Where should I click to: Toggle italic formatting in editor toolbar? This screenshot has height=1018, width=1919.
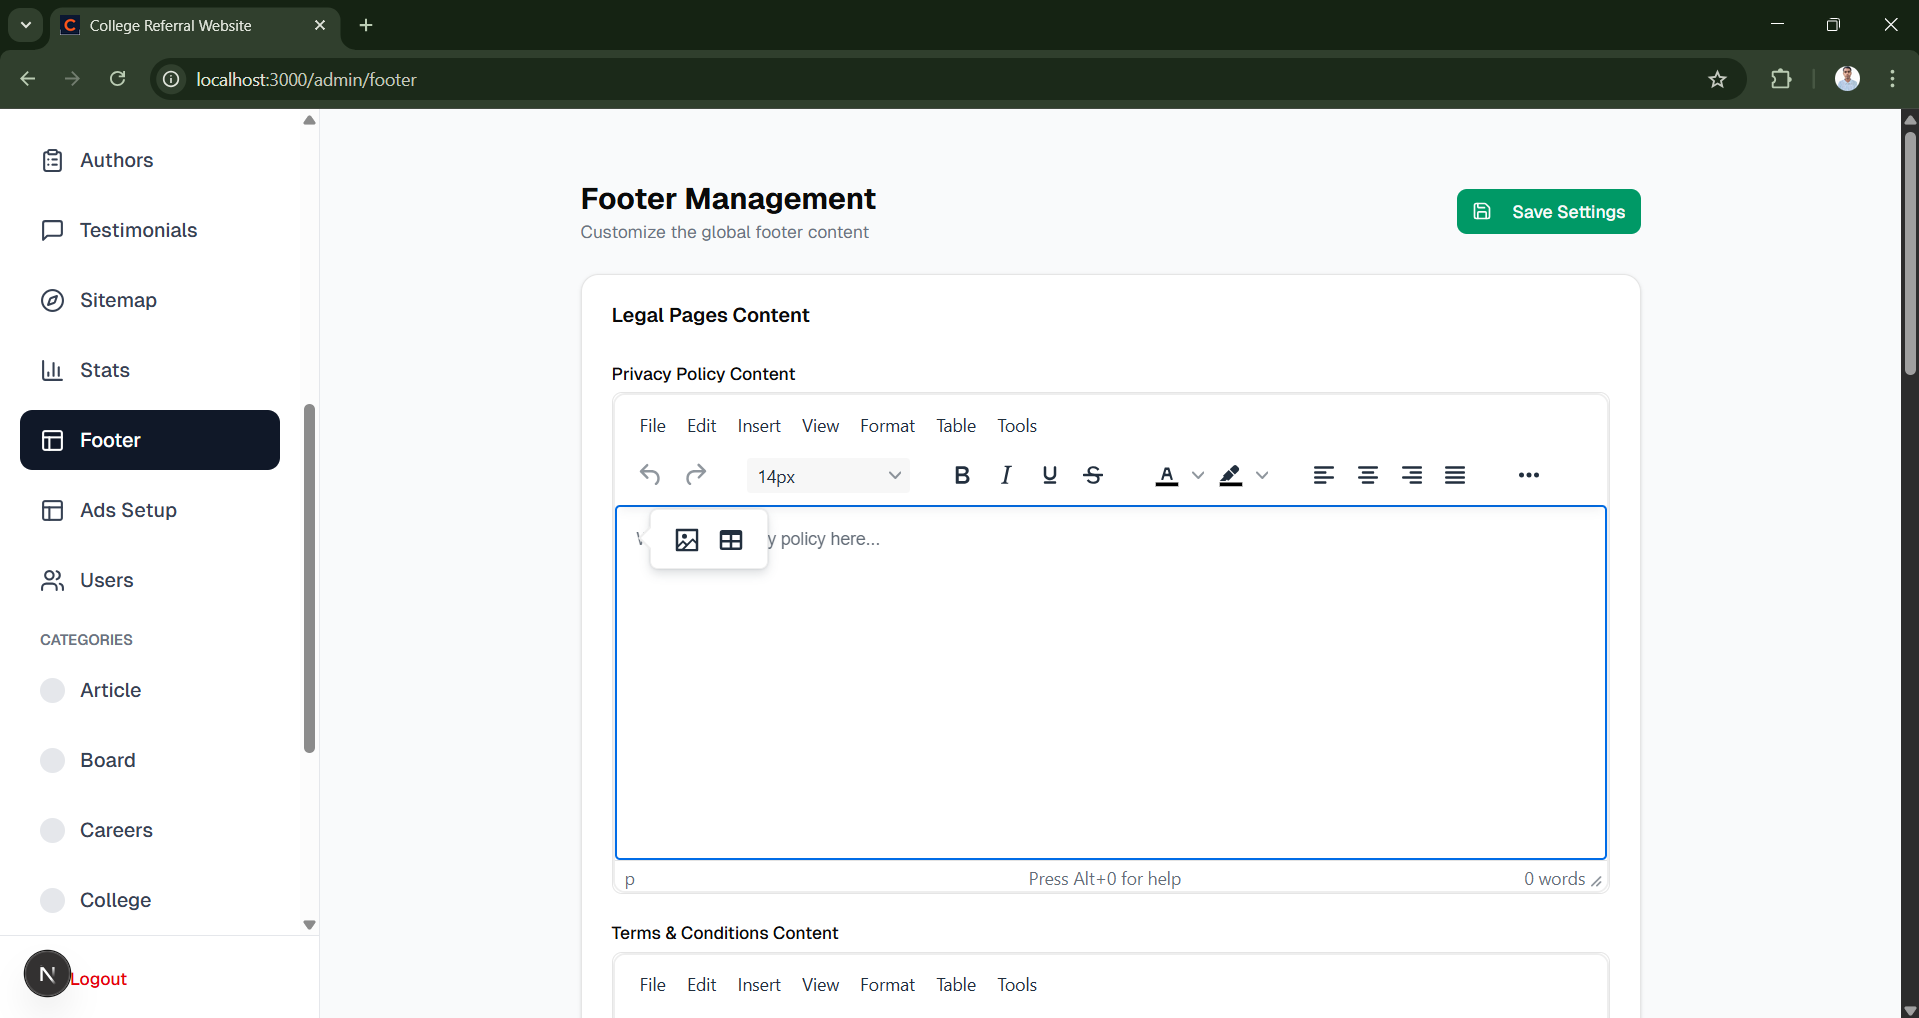(1006, 475)
